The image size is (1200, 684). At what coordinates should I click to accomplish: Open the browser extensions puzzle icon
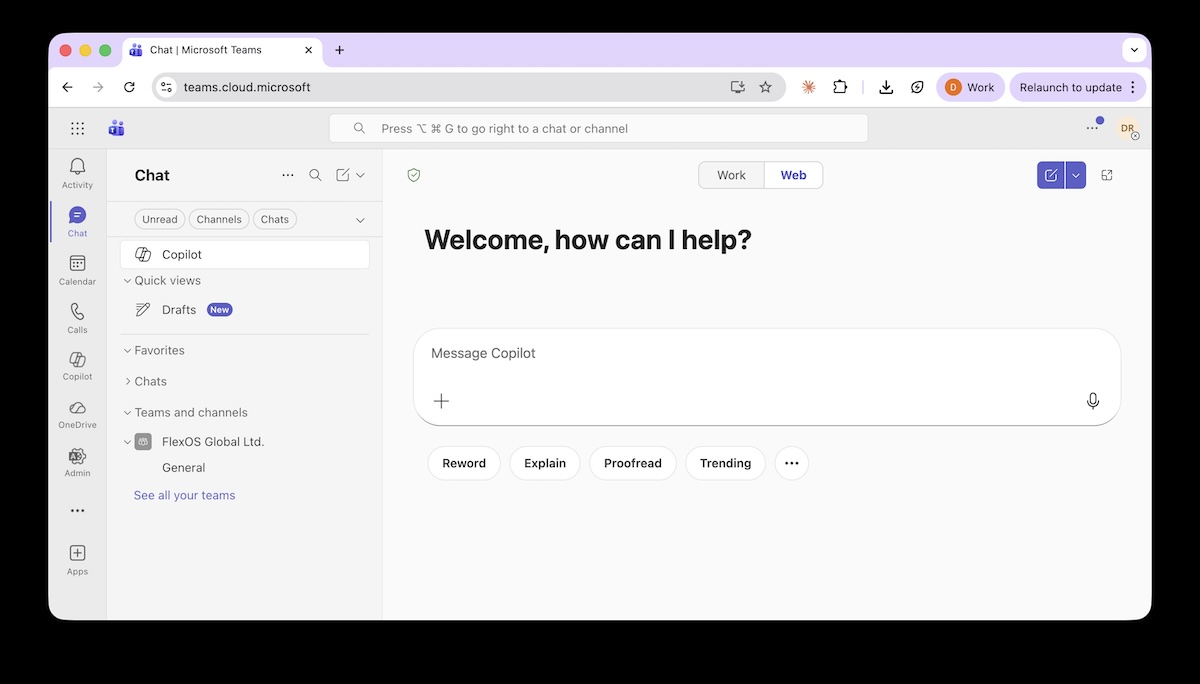point(840,87)
